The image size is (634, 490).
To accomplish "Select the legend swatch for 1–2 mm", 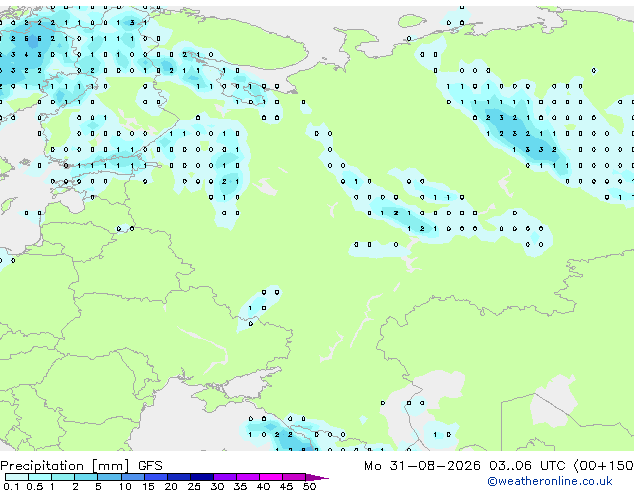I will 63,477.
